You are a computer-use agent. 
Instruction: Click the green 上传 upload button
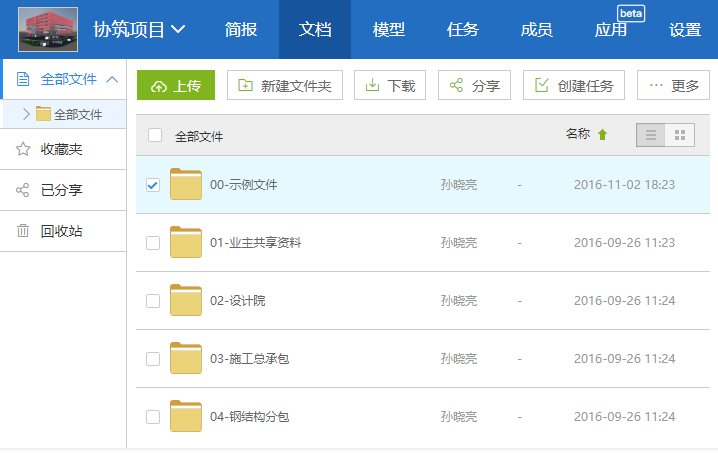click(x=176, y=85)
